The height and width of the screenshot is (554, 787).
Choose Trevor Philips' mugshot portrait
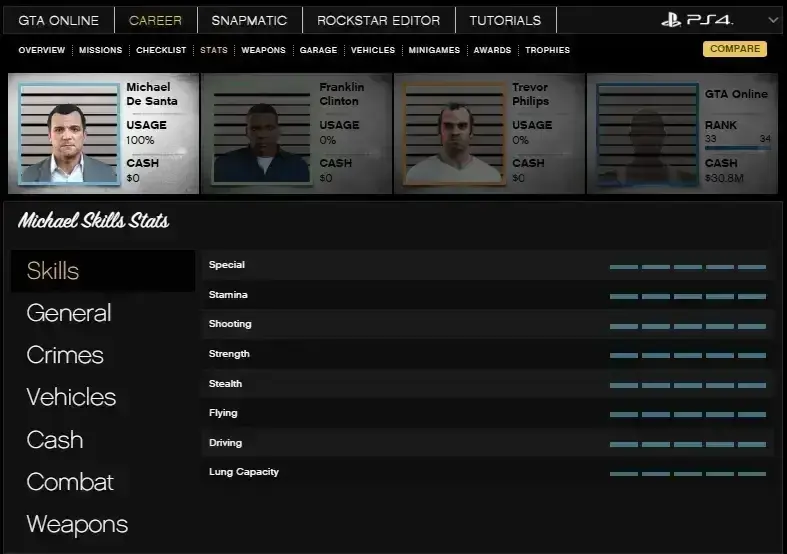click(452, 134)
